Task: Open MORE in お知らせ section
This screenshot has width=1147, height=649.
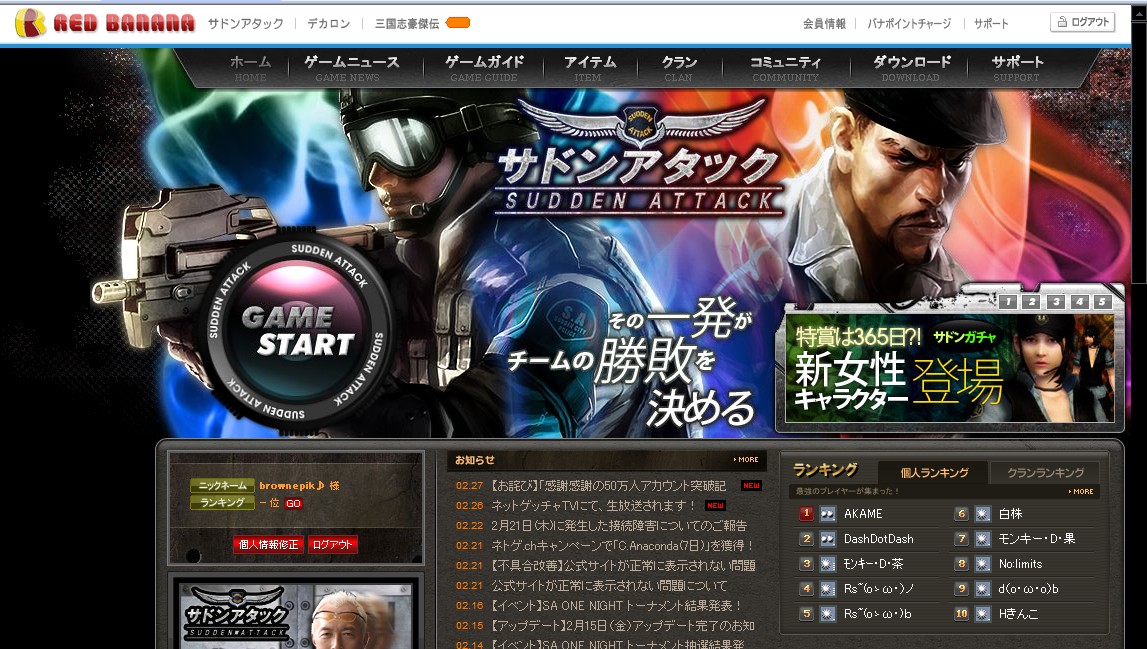Action: click(746, 459)
